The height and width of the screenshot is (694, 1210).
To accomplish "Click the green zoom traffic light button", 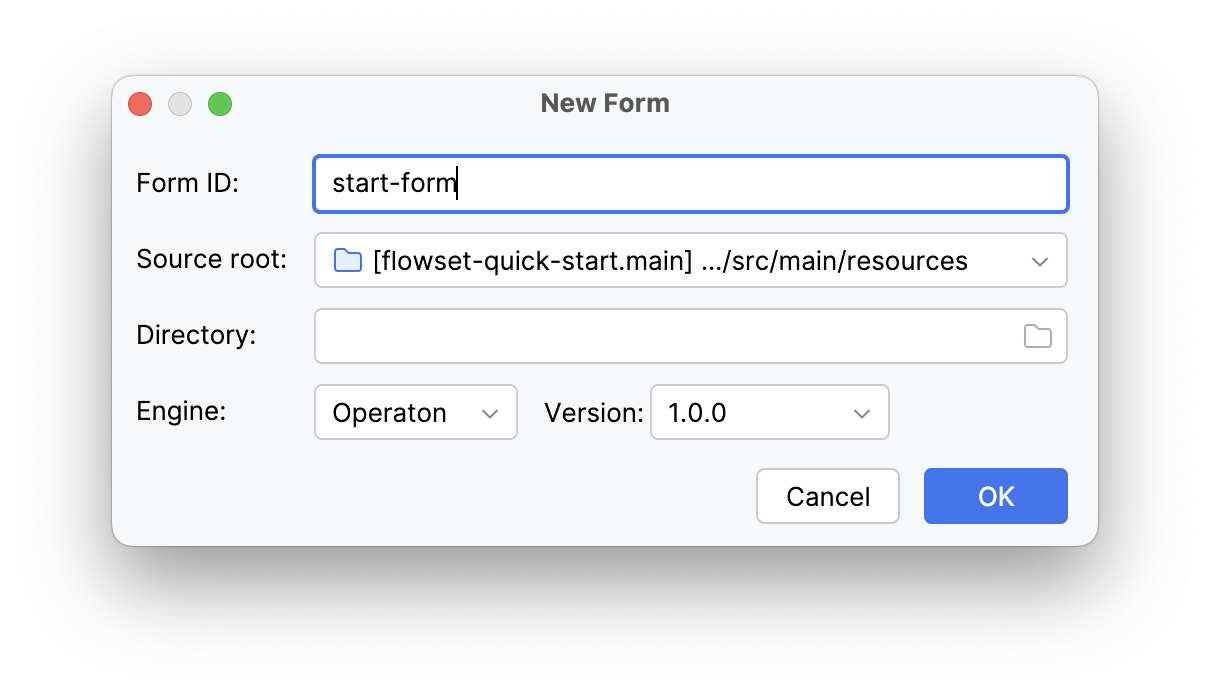I will pyautogui.click(x=220, y=103).
